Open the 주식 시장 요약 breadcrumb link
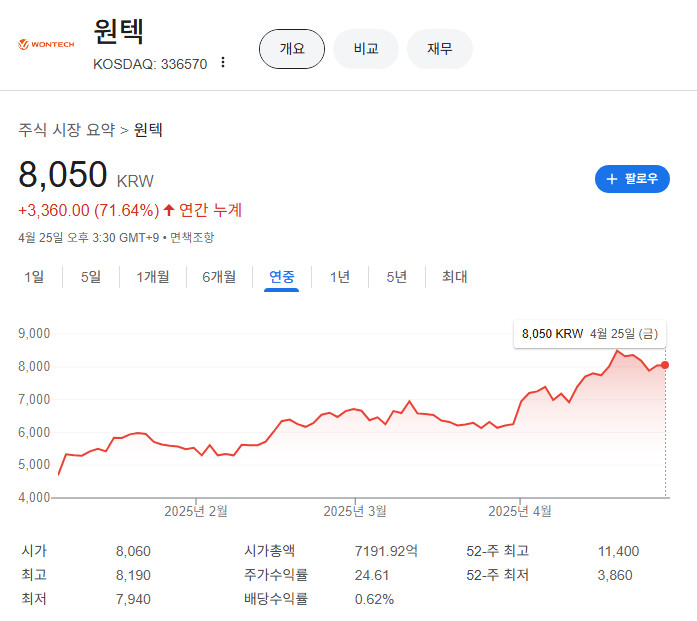 [x=67, y=130]
